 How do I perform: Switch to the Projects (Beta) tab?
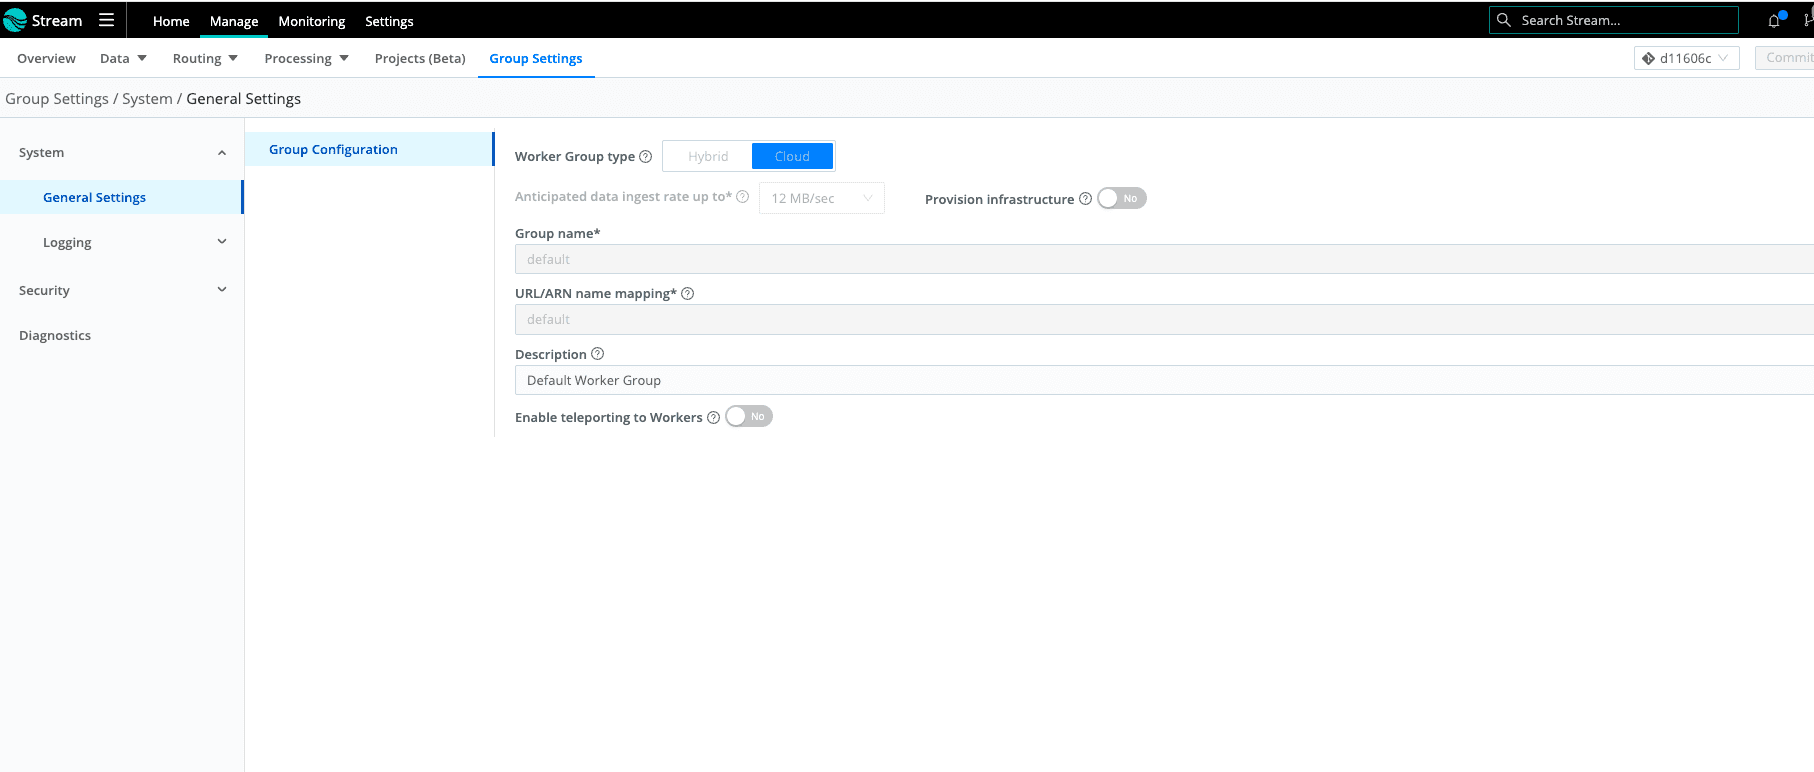(420, 58)
